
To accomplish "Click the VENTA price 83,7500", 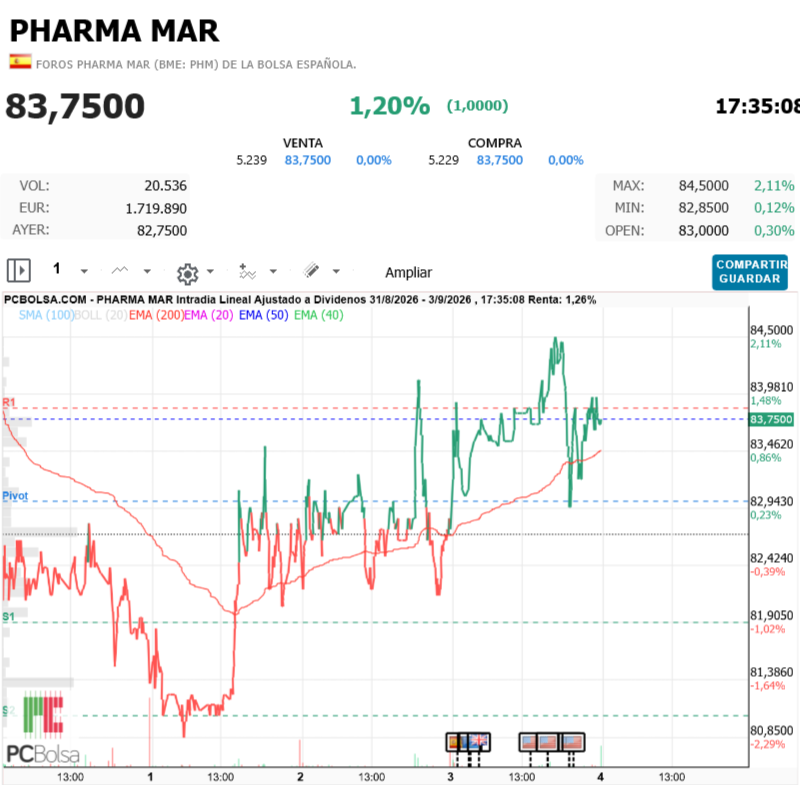I will pyautogui.click(x=308, y=160).
